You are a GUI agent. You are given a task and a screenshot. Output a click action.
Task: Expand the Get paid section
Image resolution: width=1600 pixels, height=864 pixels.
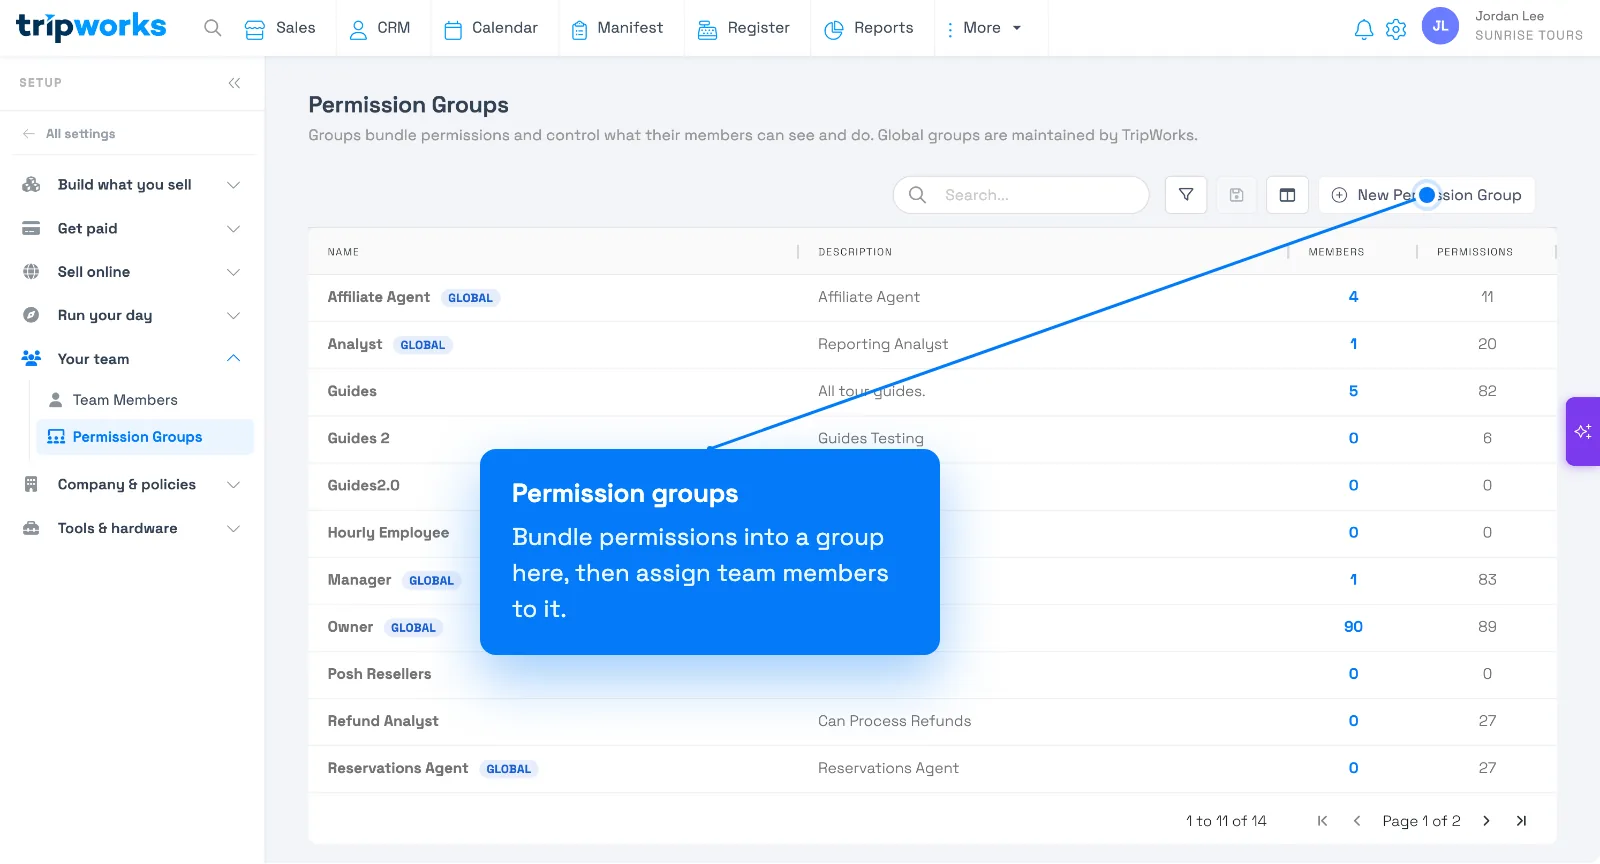coord(233,229)
